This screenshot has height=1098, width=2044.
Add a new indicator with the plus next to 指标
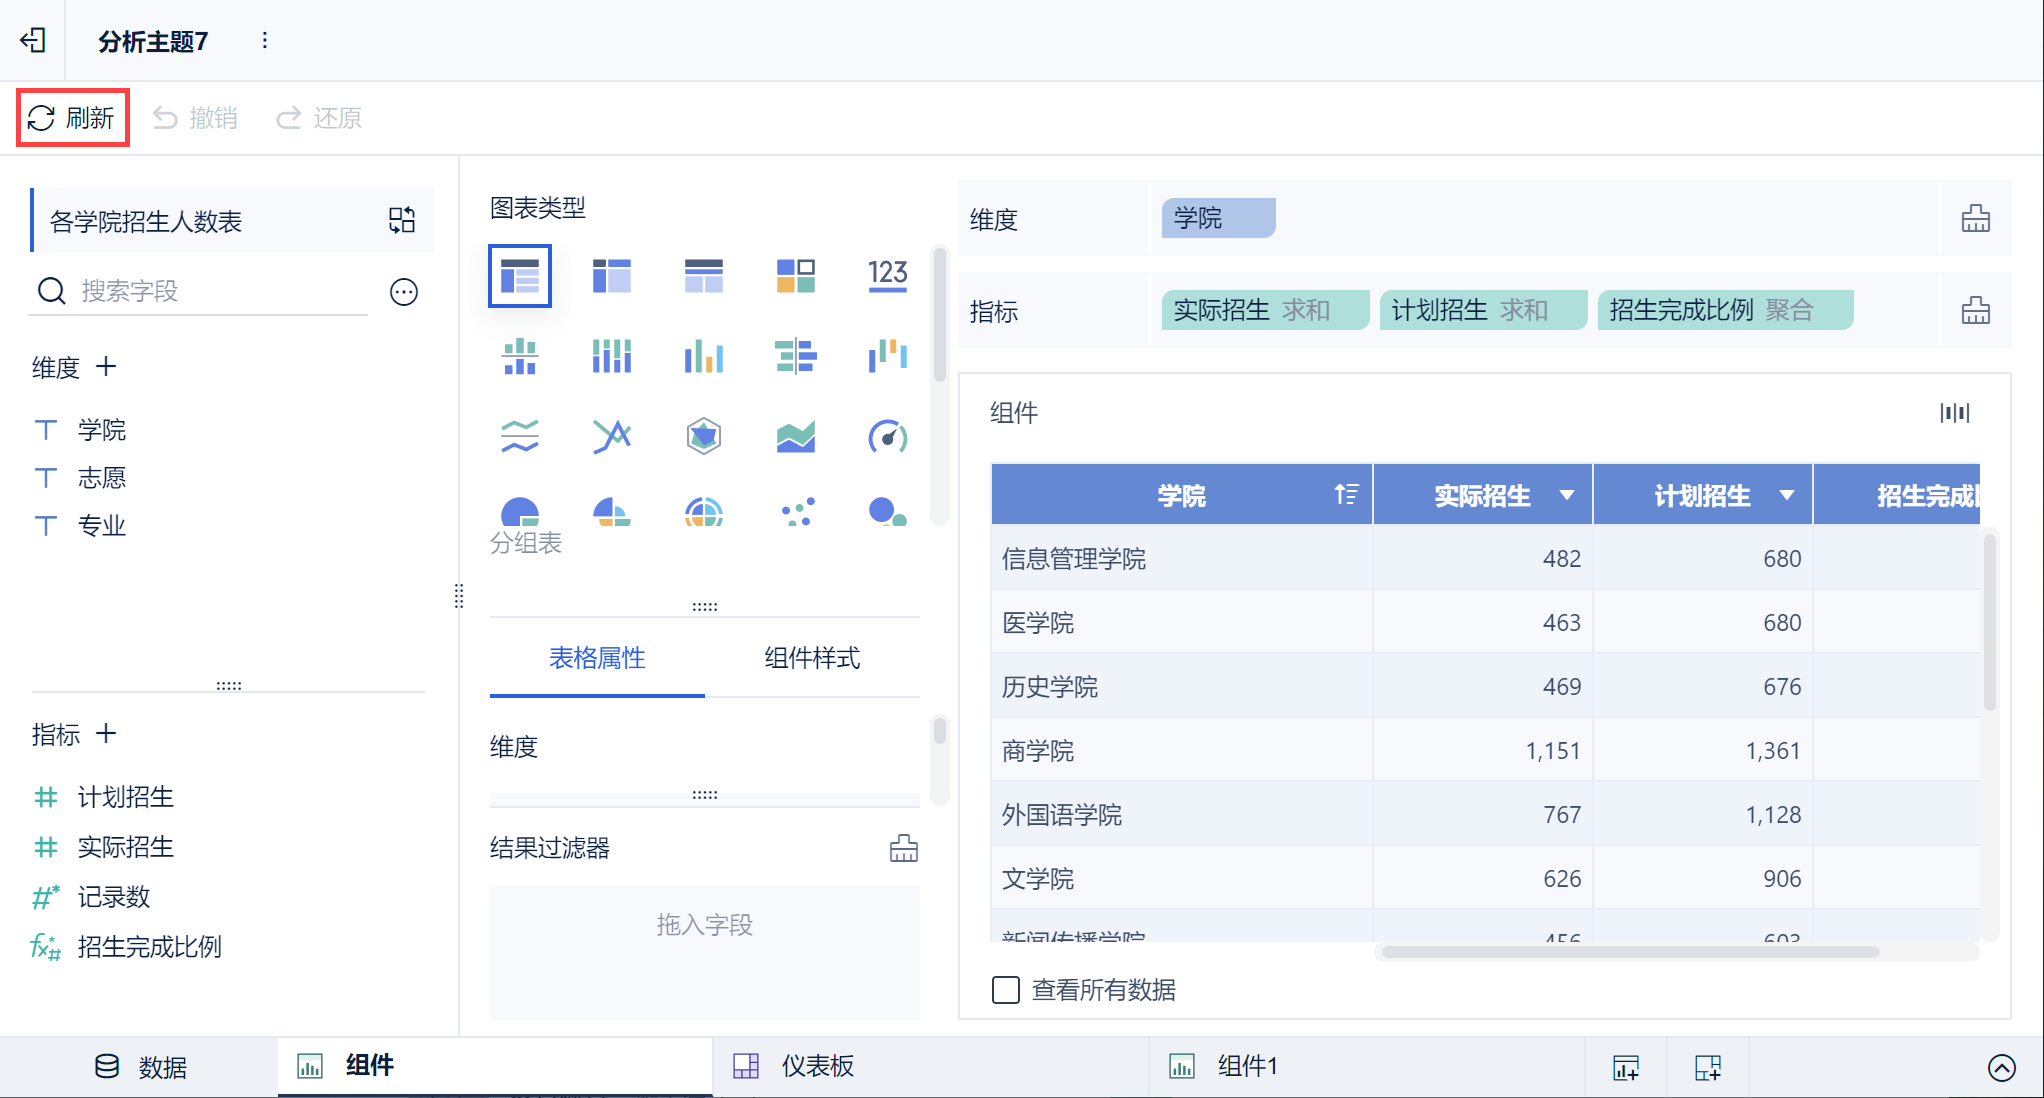[106, 734]
